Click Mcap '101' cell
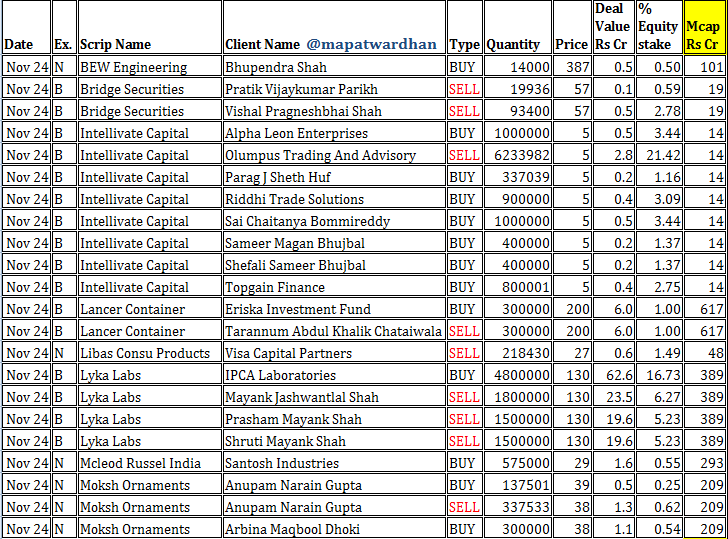The image size is (728, 539). click(705, 67)
